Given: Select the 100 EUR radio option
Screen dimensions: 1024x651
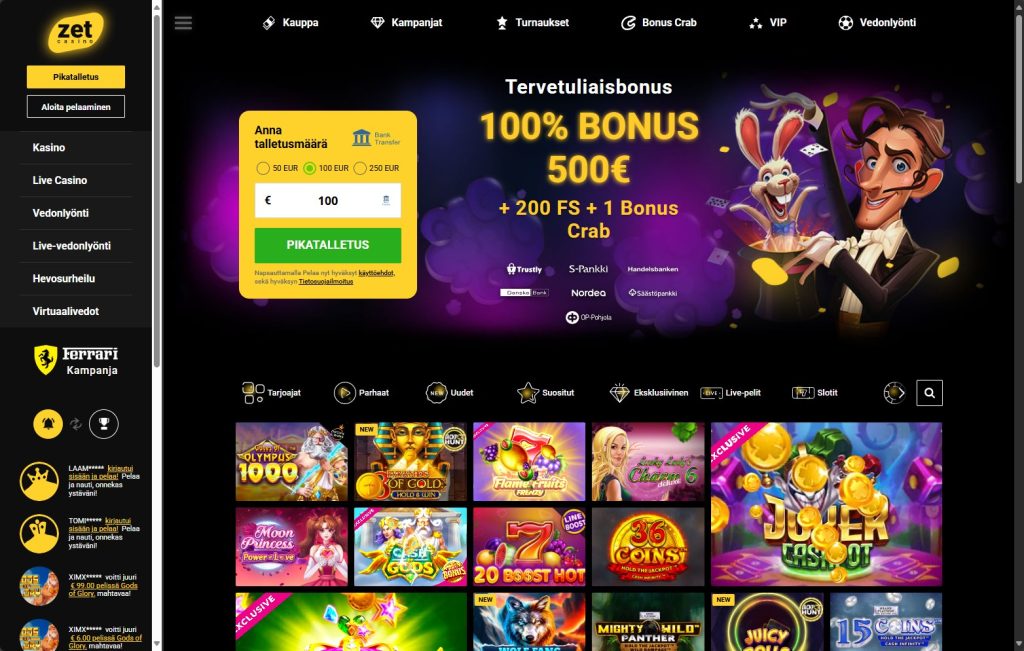Looking at the screenshot, I should (310, 168).
